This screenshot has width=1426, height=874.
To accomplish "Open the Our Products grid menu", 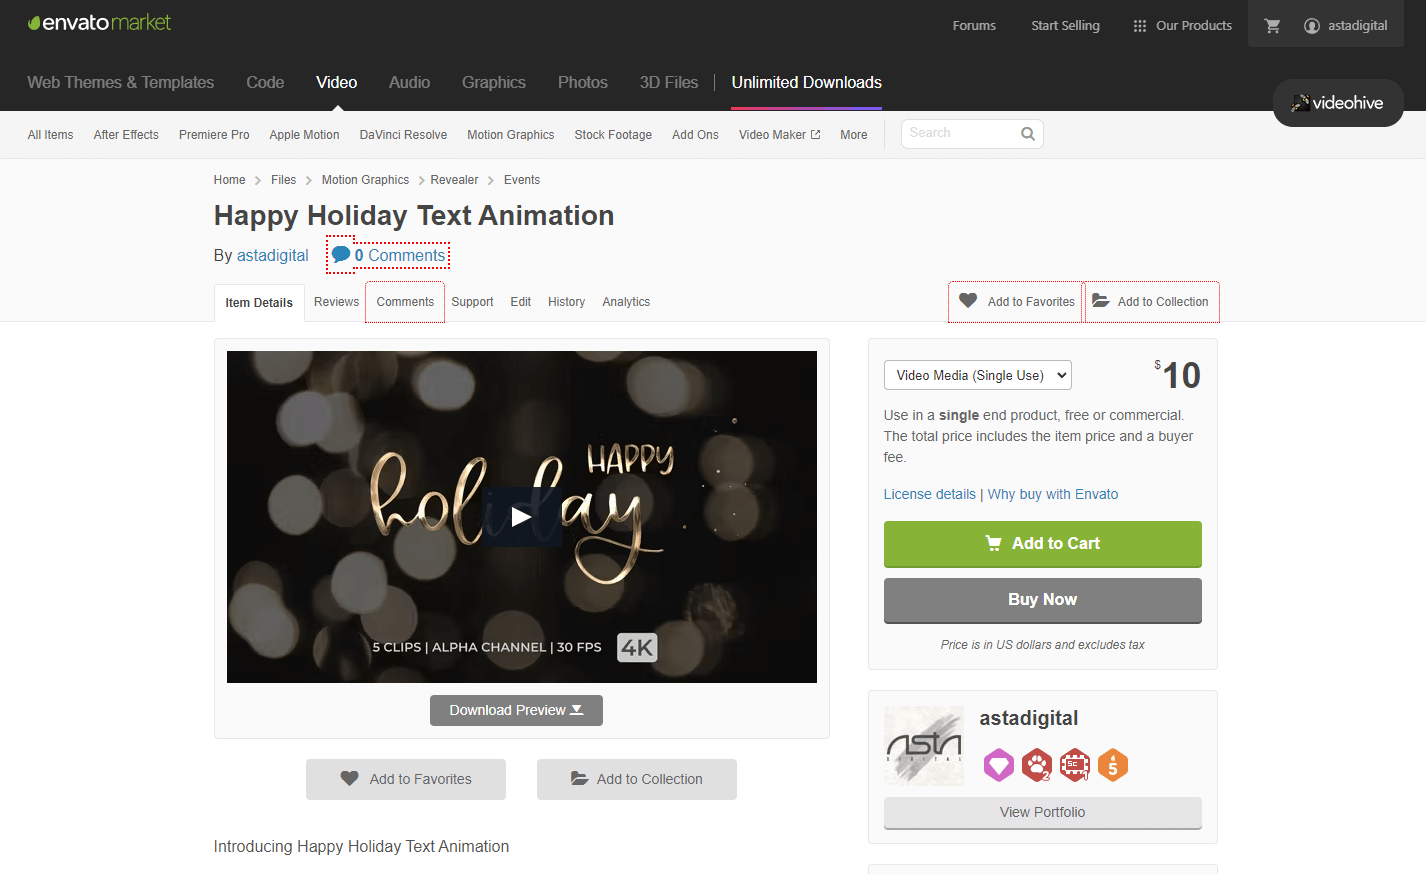I will point(1182,26).
